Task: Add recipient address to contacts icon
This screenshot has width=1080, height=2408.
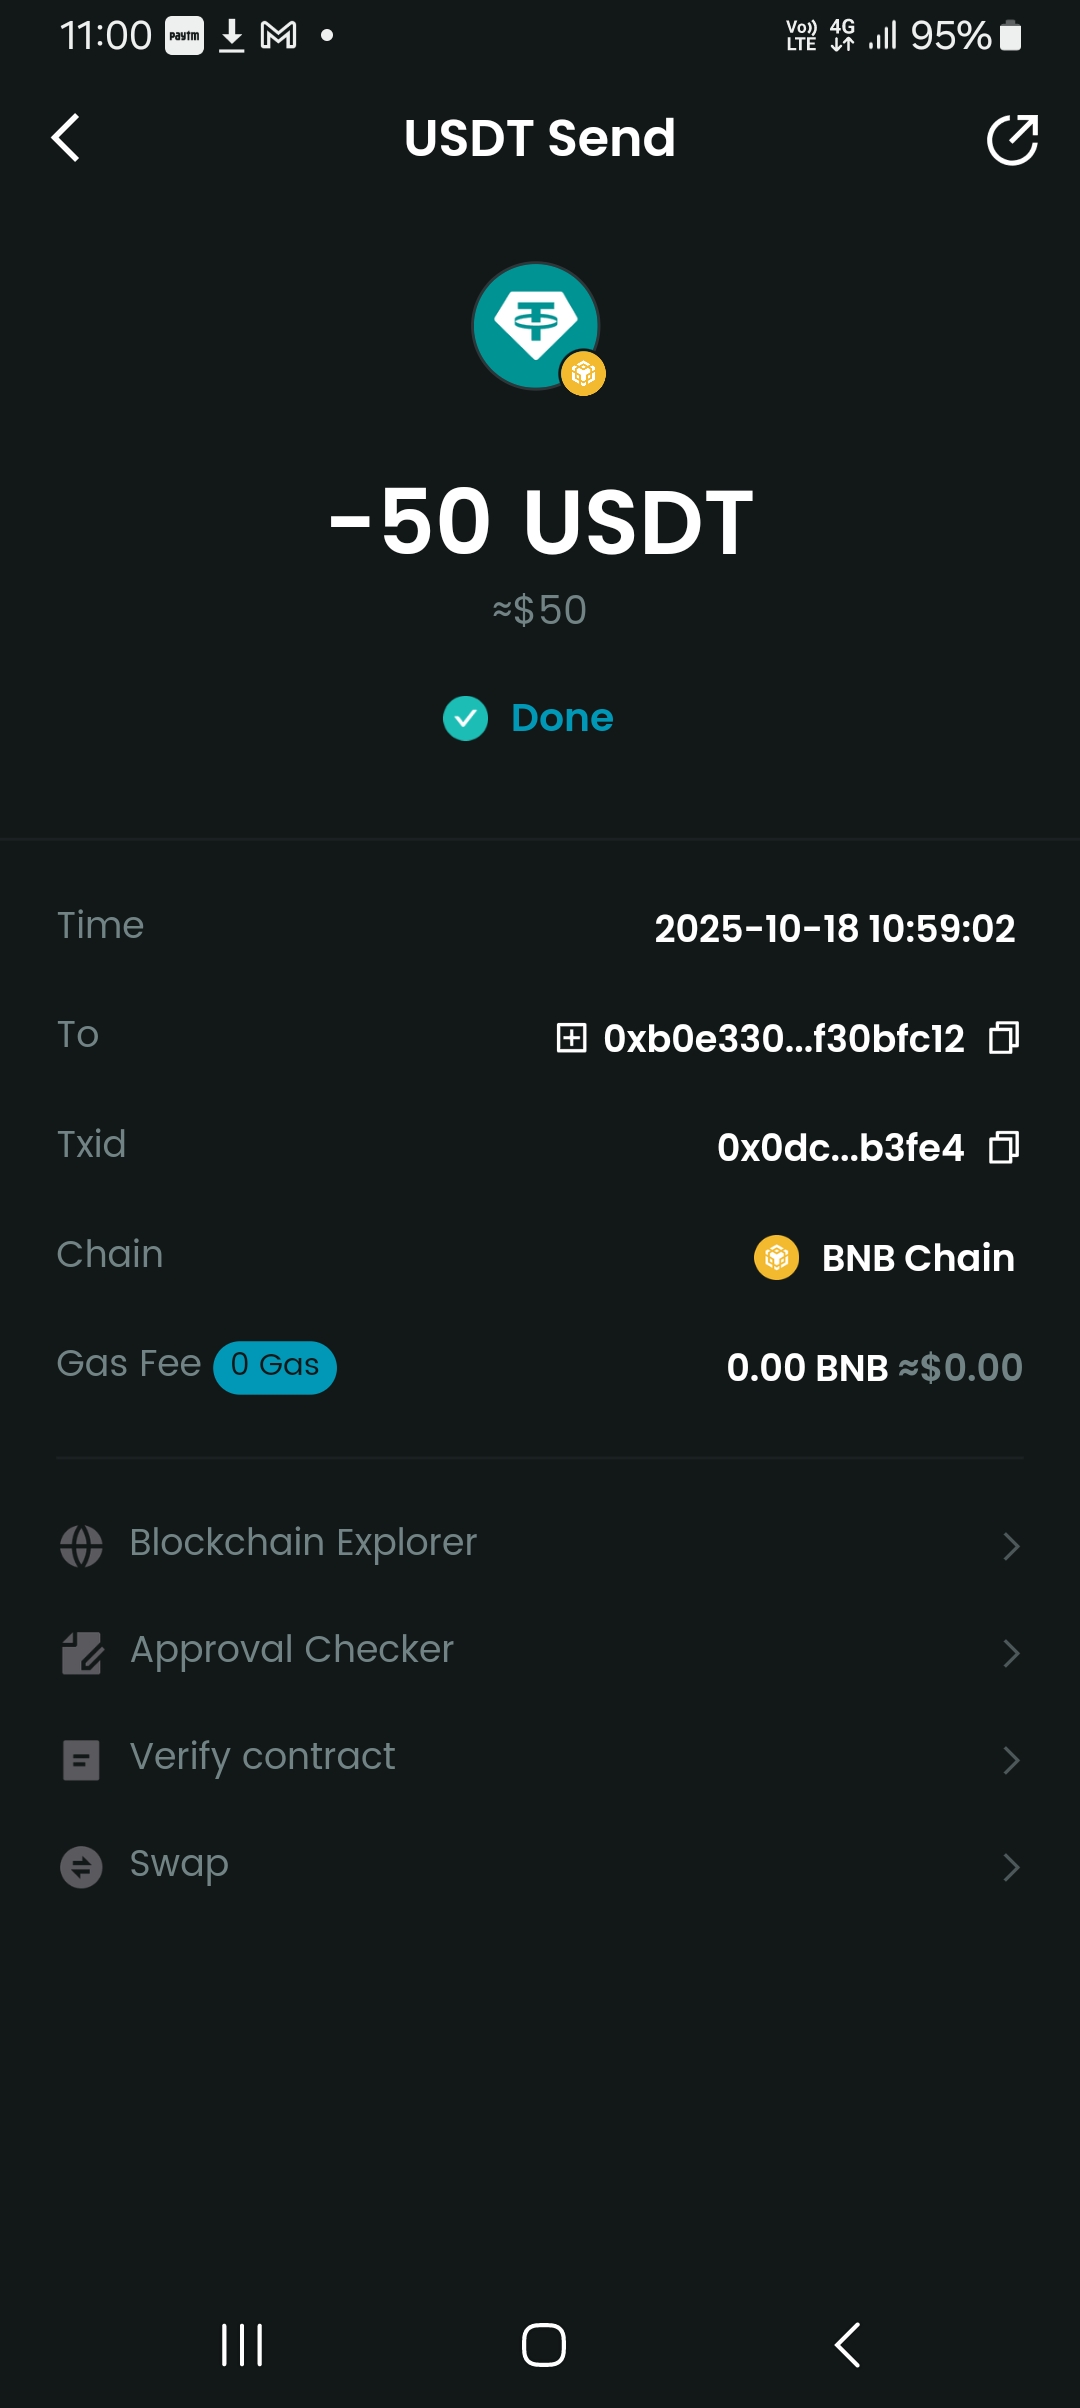Action: tap(571, 1038)
